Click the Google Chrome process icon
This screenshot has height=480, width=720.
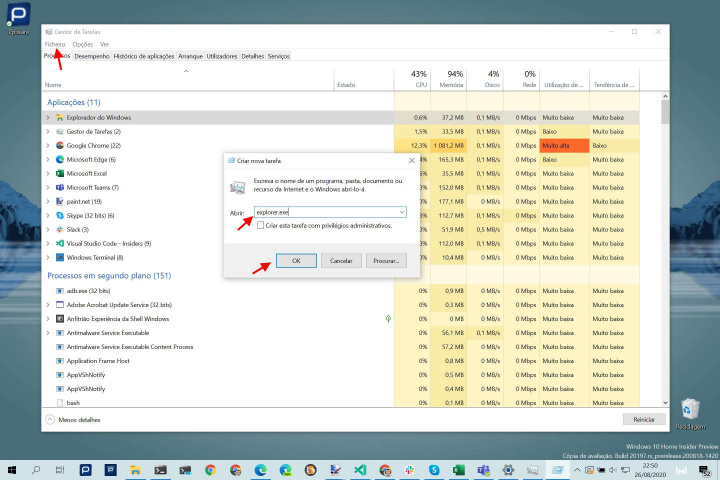point(59,145)
